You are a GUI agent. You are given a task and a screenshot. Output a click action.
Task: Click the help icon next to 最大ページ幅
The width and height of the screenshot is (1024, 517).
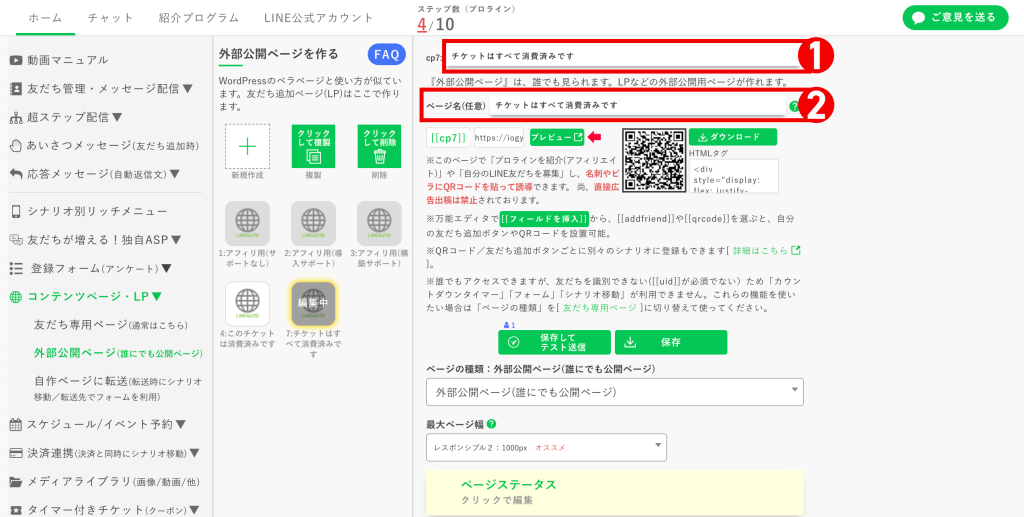pos(492,424)
